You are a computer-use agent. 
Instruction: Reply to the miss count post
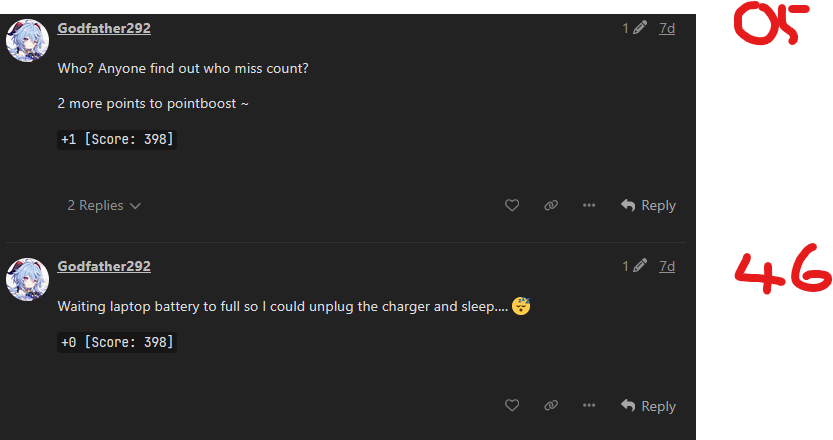tap(648, 205)
